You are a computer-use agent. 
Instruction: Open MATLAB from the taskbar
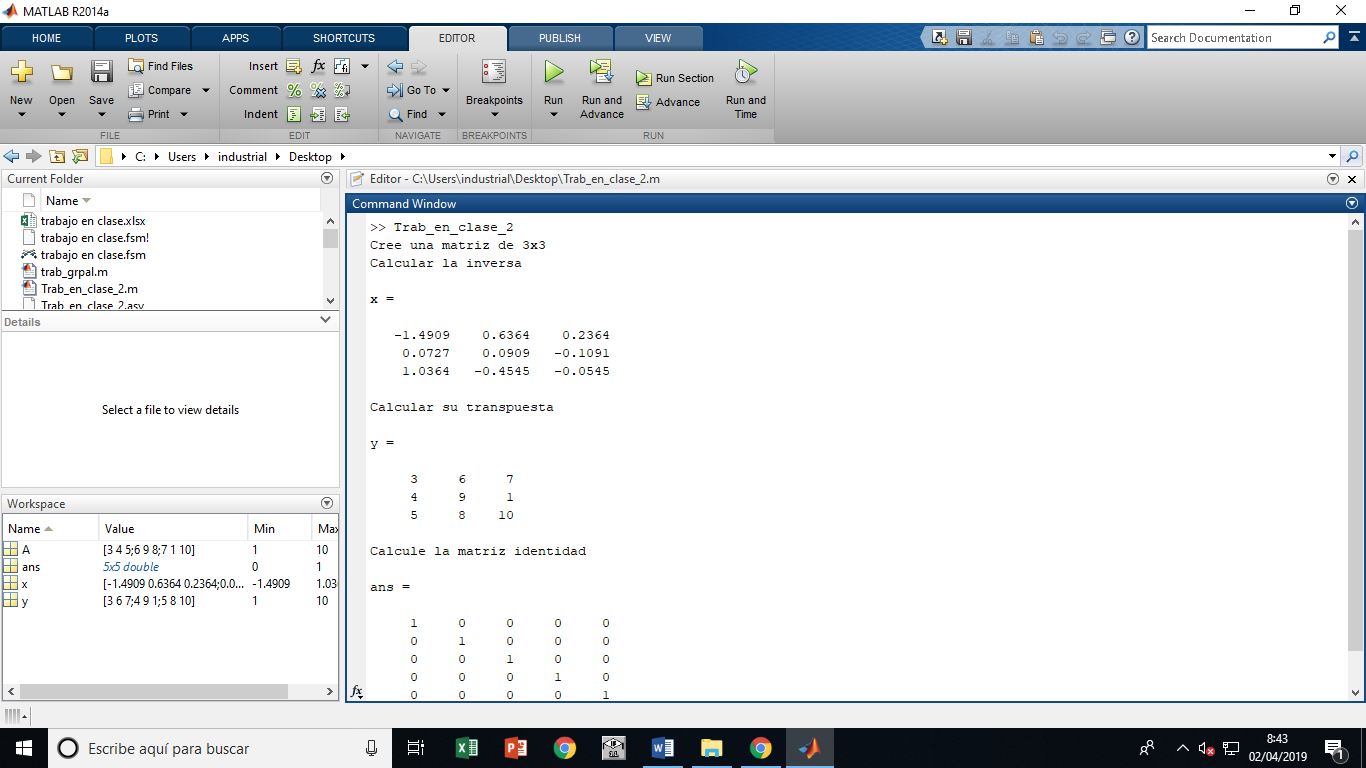(x=810, y=747)
